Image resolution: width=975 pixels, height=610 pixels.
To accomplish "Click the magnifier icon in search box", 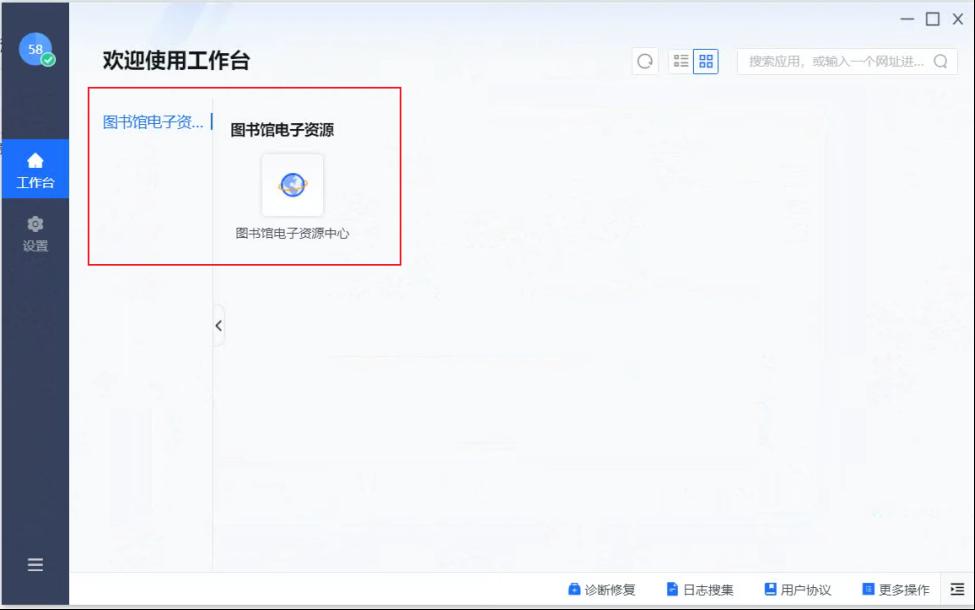I will [x=940, y=61].
